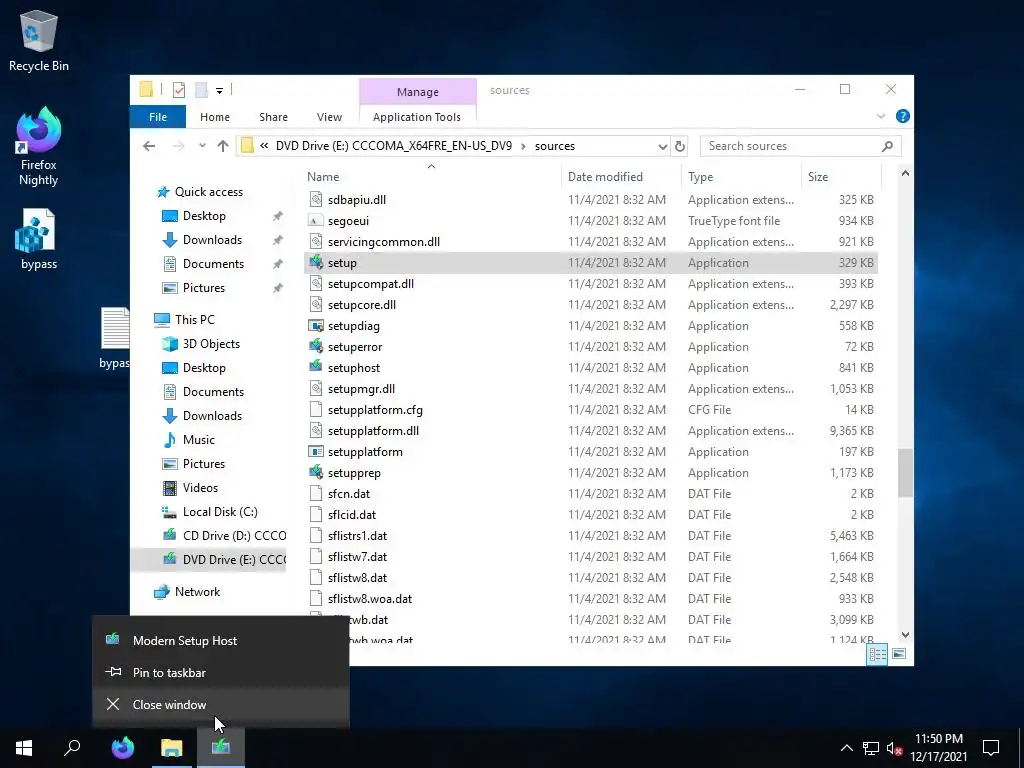
Task: Go back with the Back arrow
Action: [149, 146]
